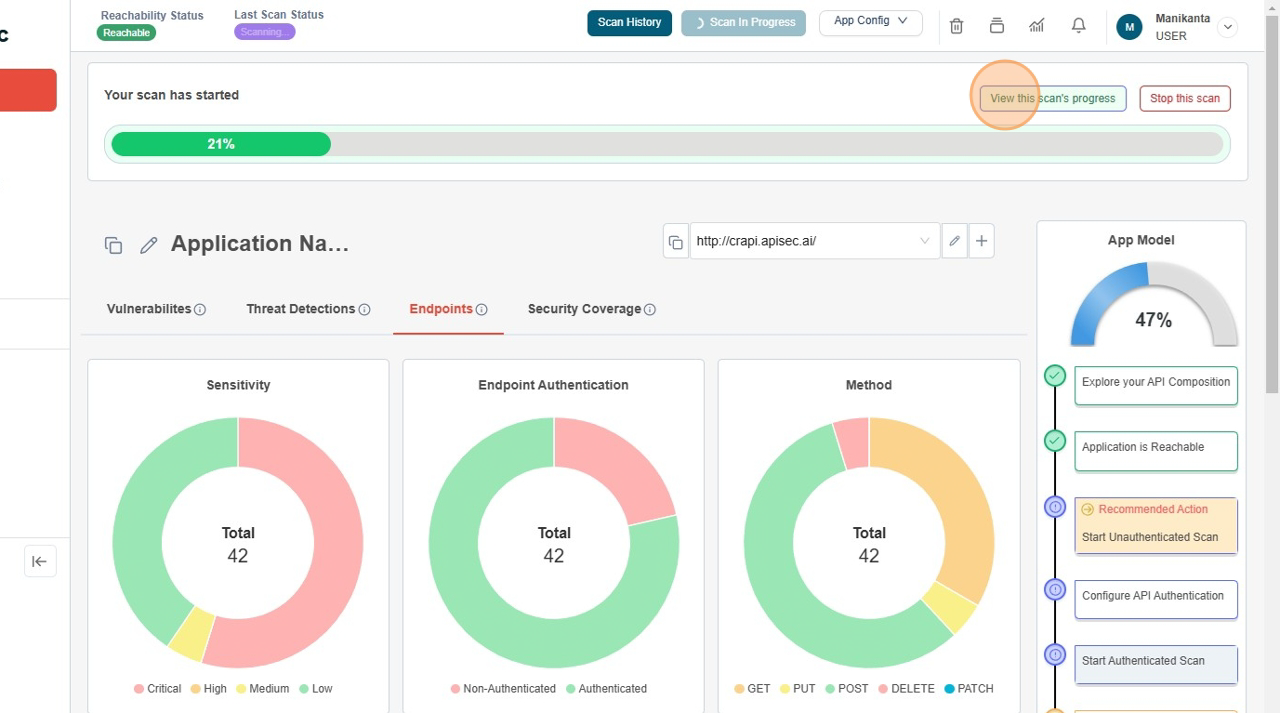Screen dimensions: 1280x720
Task: Click the trash delete icon in header
Action: click(956, 26)
